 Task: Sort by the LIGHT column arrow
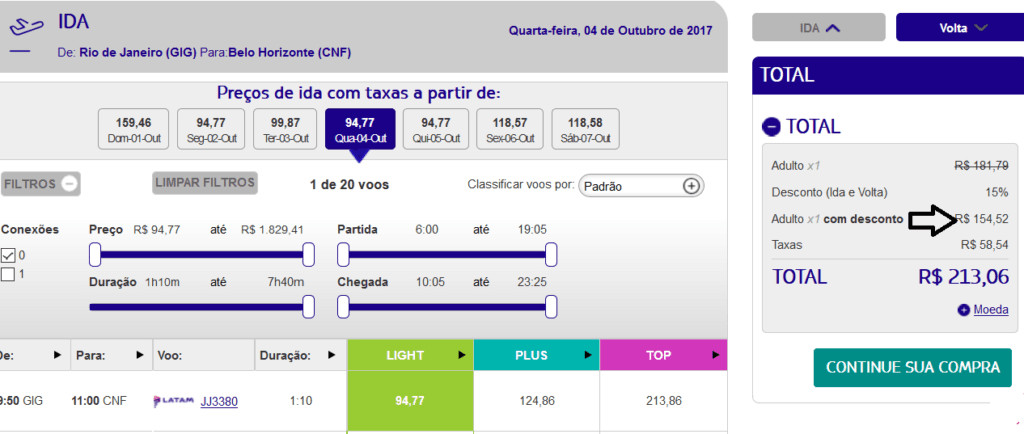[x=462, y=356]
